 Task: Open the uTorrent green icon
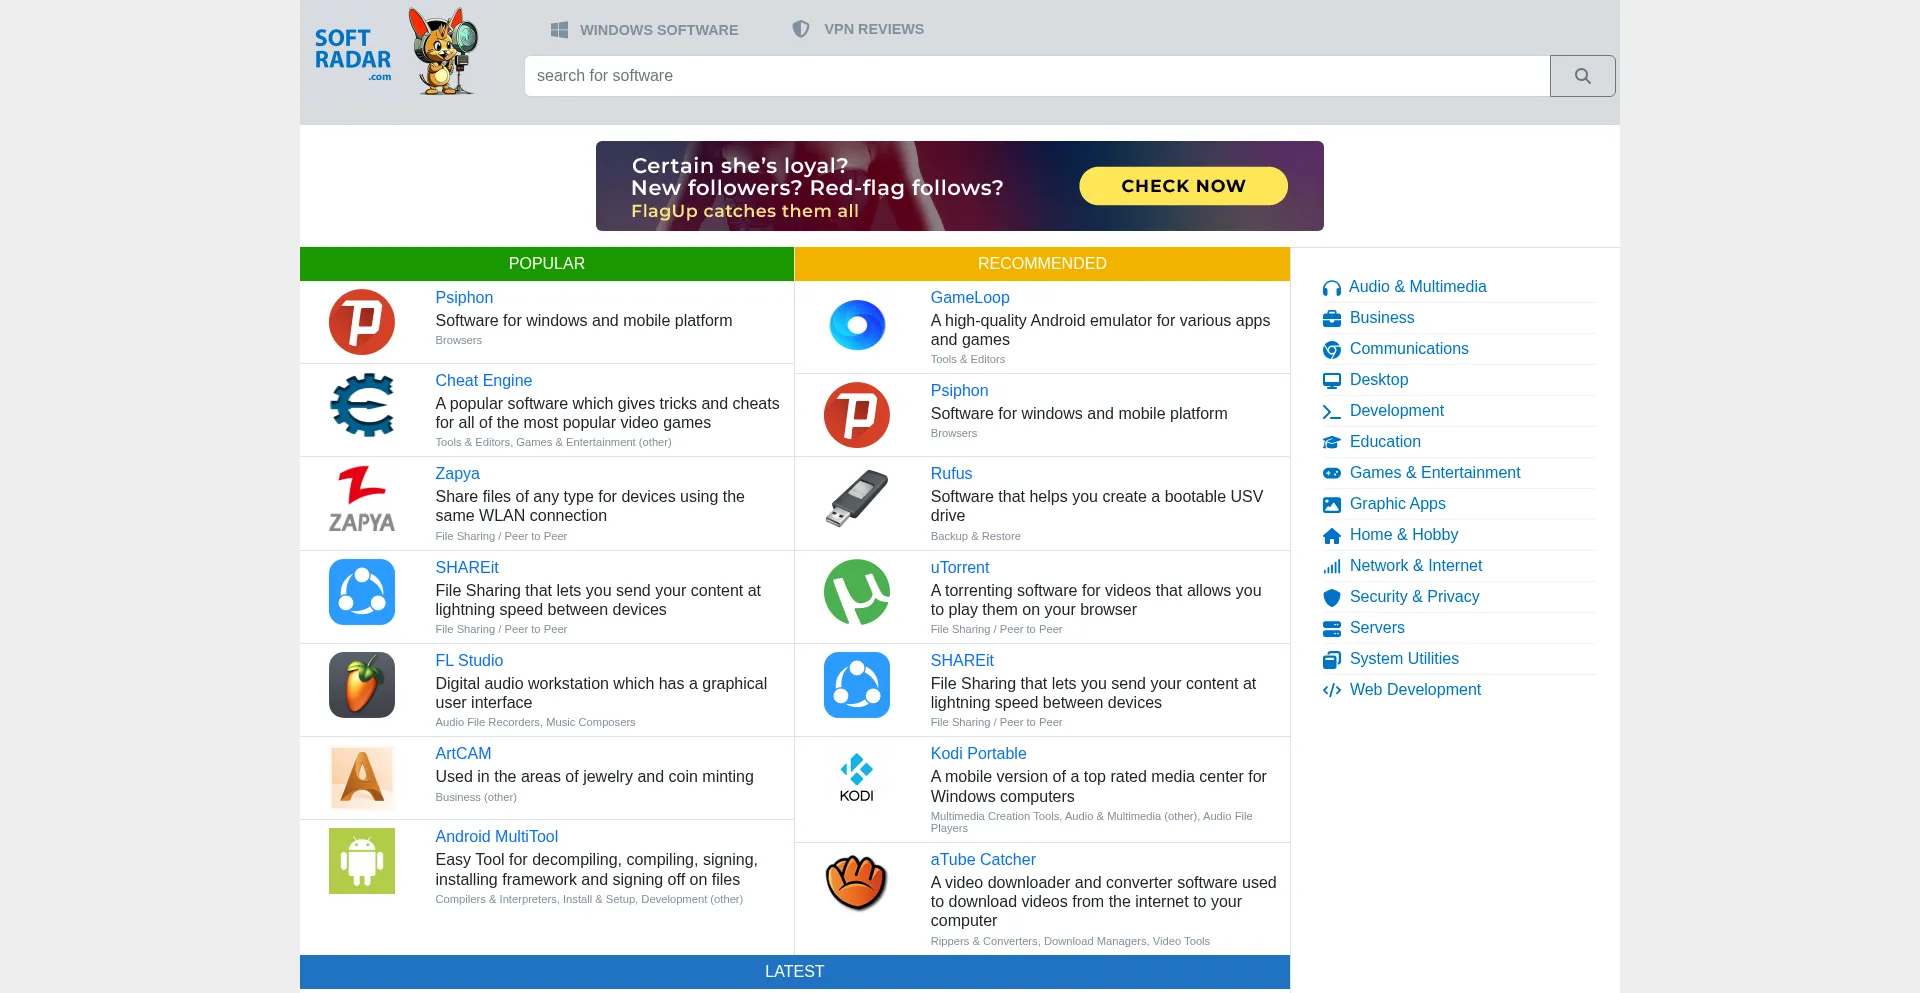click(x=857, y=592)
